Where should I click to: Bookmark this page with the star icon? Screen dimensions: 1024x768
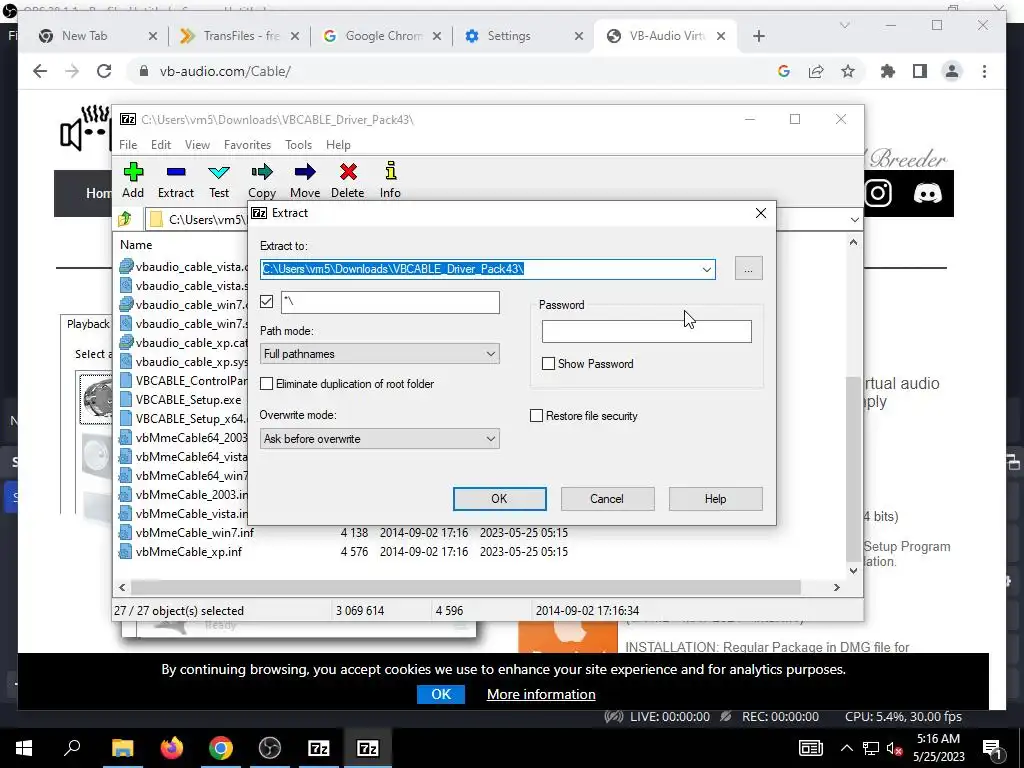pyautogui.click(x=848, y=71)
